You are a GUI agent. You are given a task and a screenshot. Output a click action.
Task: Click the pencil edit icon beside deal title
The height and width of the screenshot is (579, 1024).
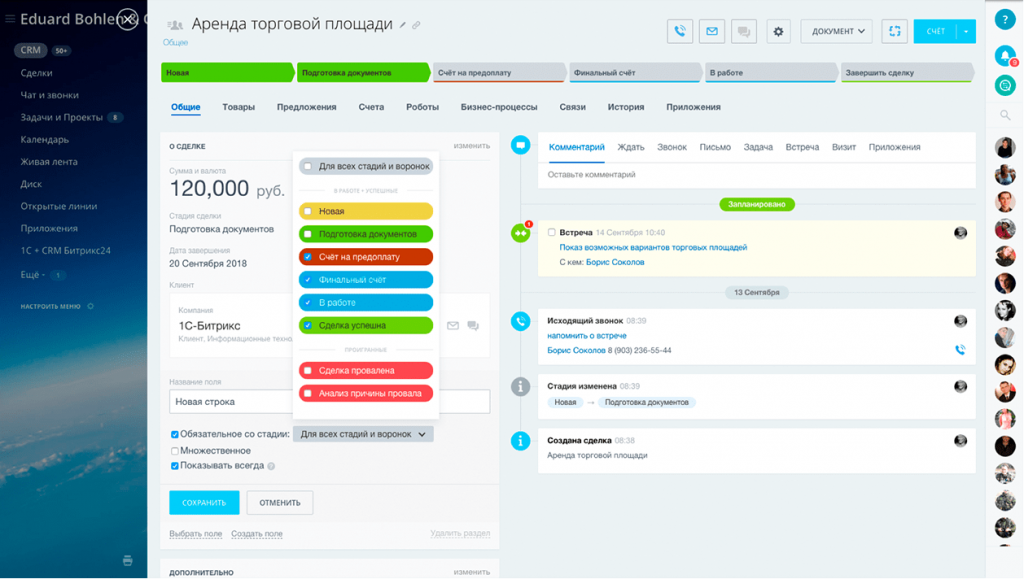403,25
